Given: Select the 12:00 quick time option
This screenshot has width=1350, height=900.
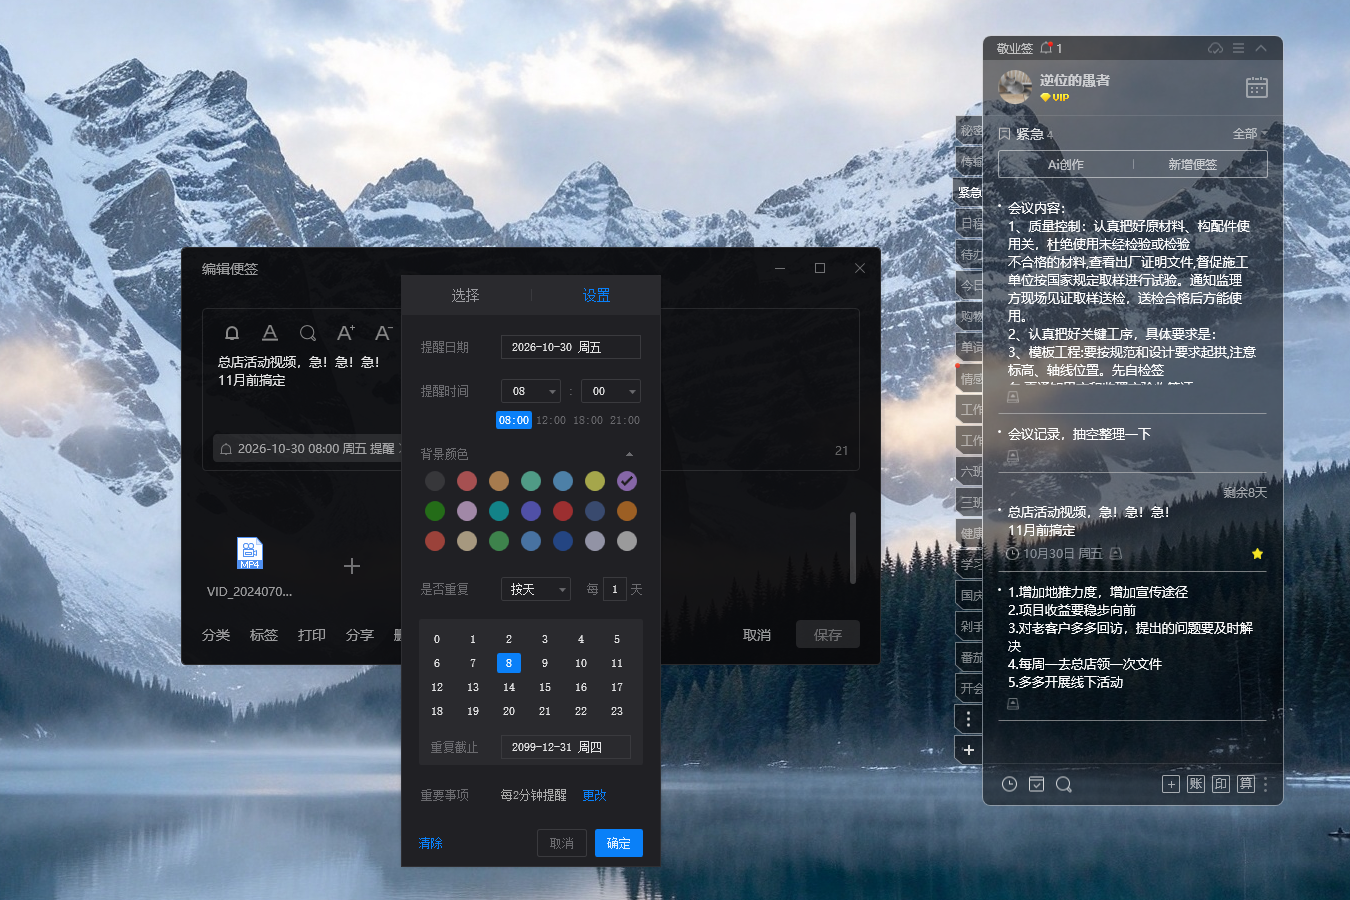Looking at the screenshot, I should tap(551, 420).
